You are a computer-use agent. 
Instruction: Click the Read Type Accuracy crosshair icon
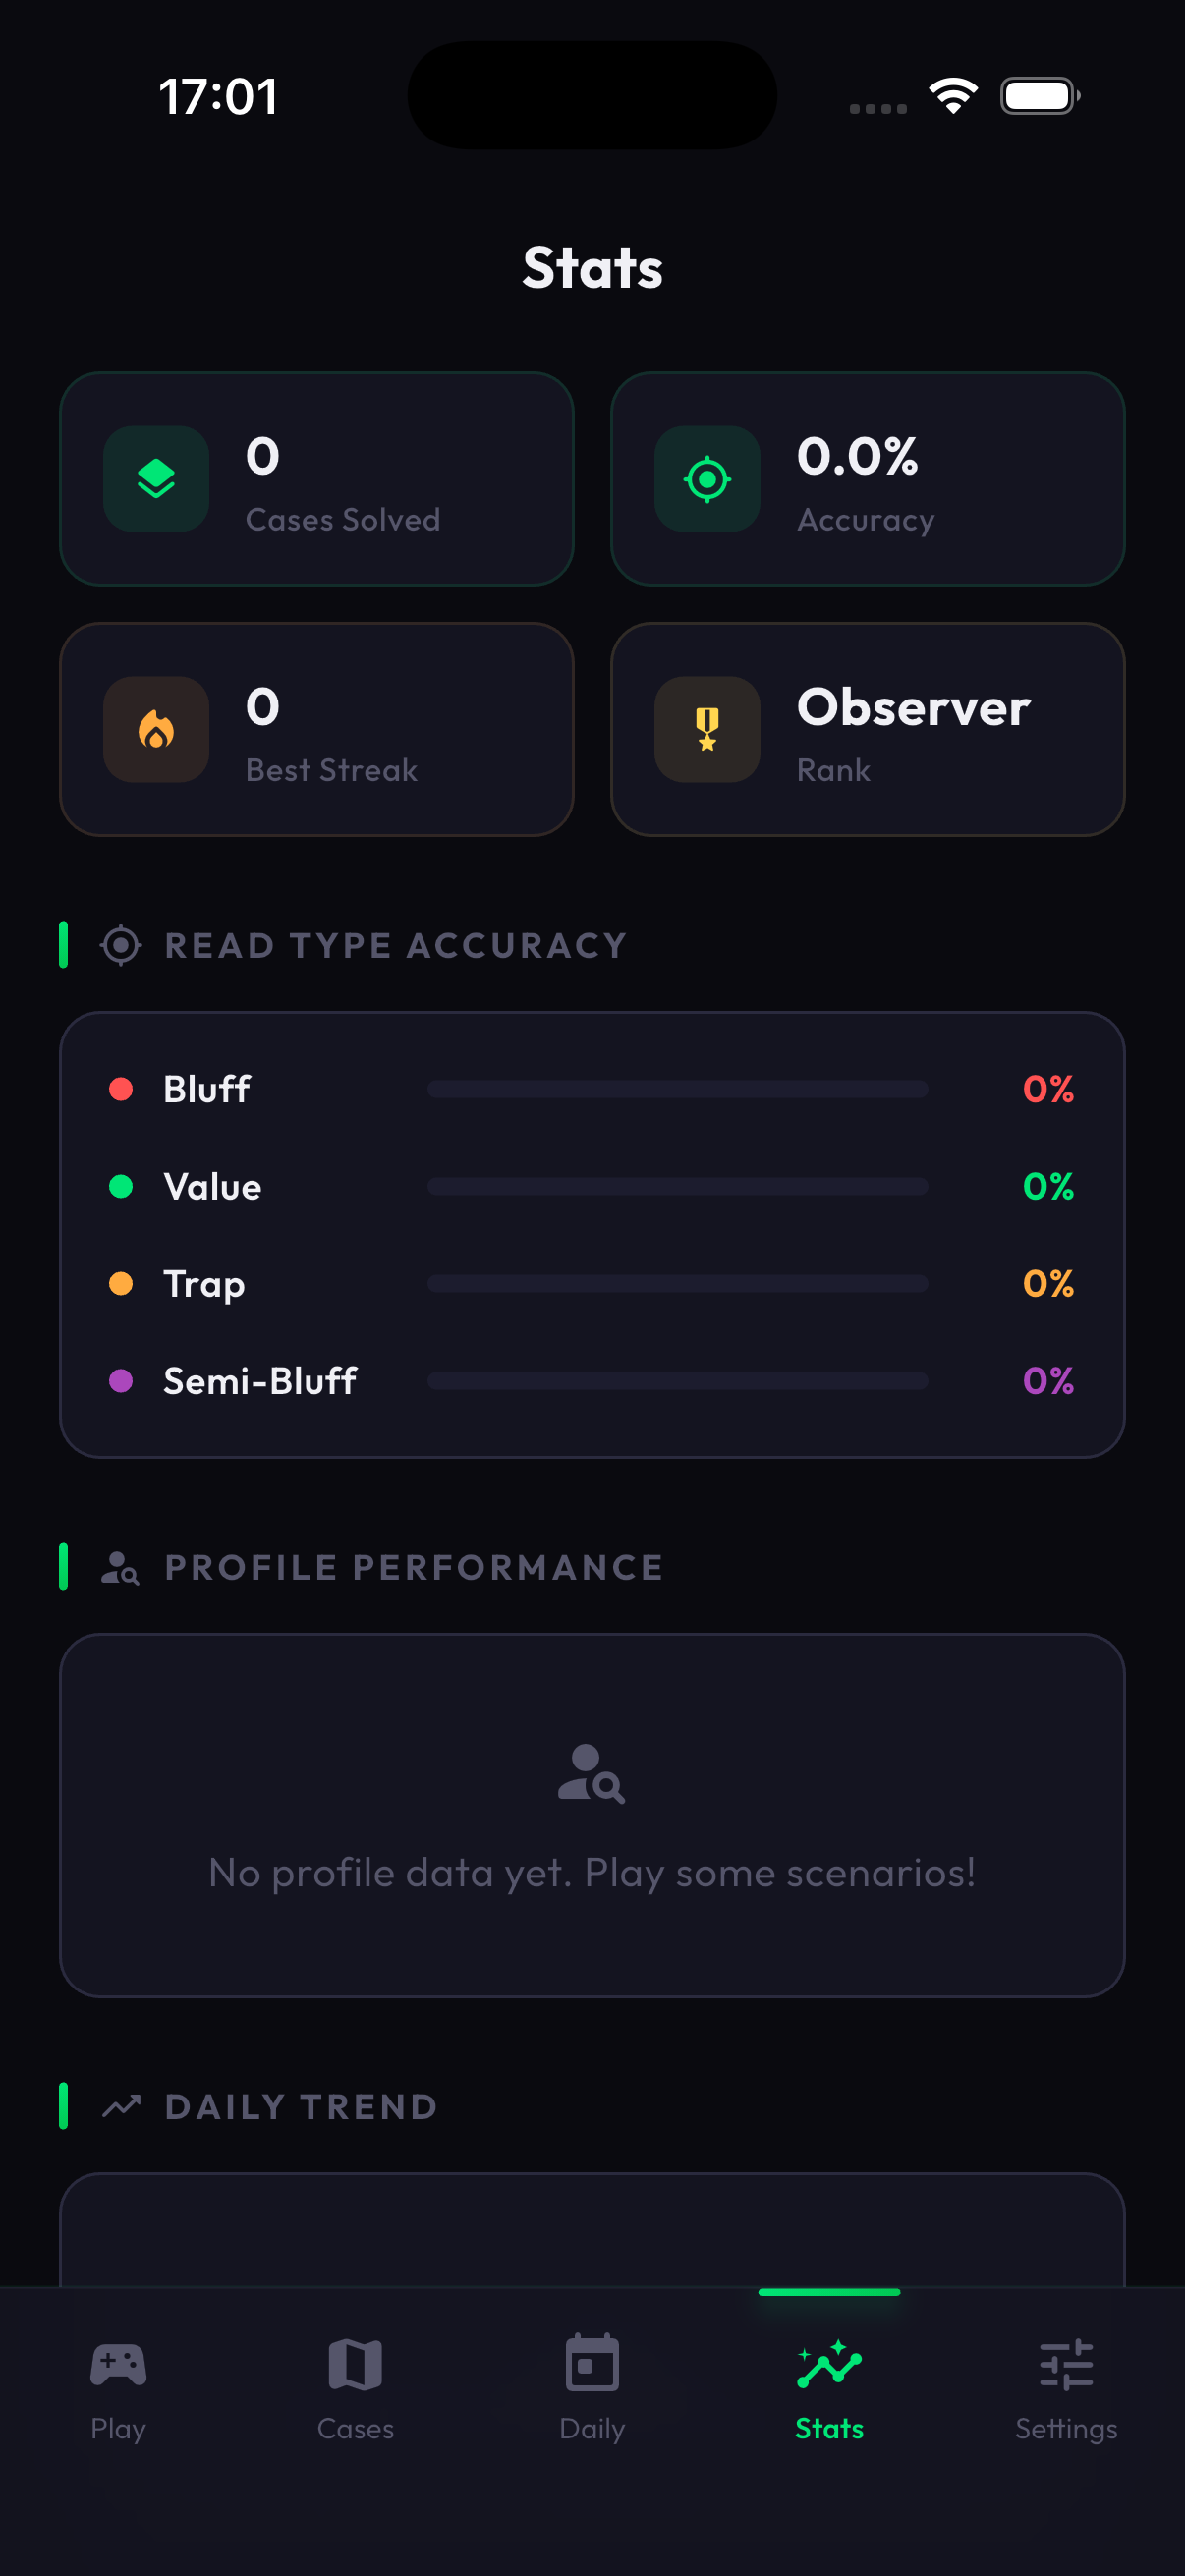(x=120, y=945)
